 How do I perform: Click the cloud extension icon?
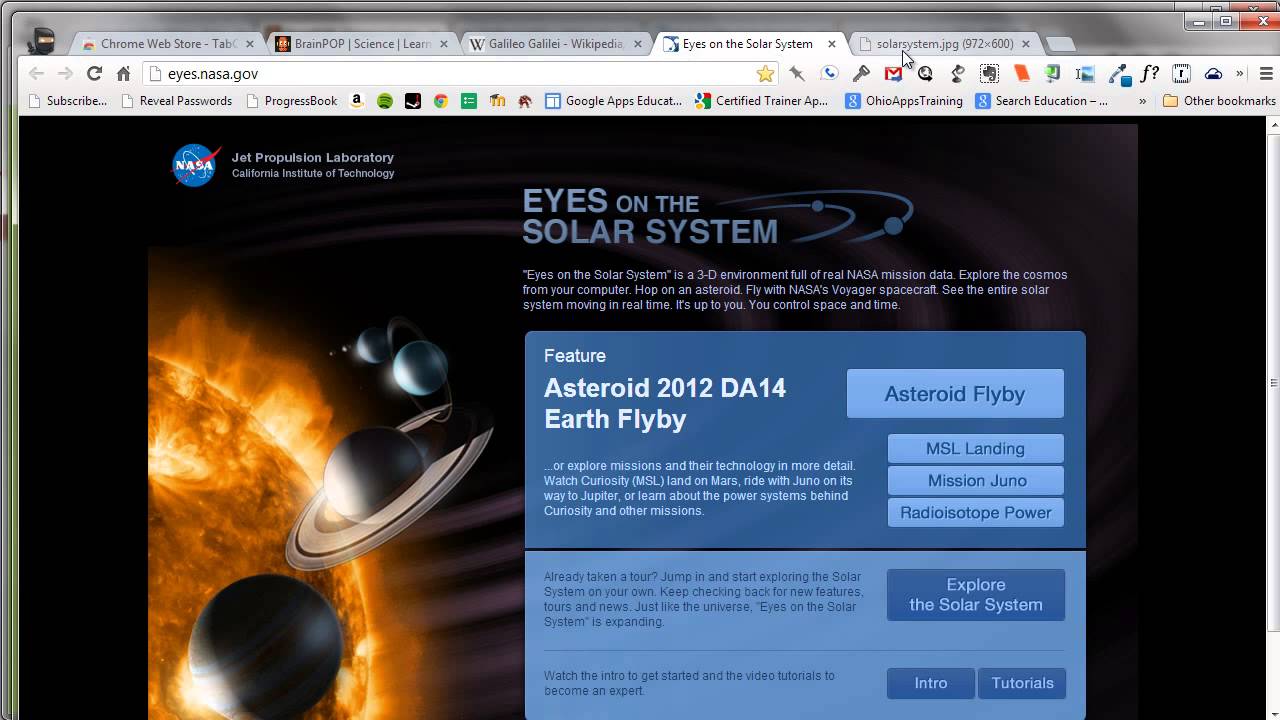[x=1213, y=73]
